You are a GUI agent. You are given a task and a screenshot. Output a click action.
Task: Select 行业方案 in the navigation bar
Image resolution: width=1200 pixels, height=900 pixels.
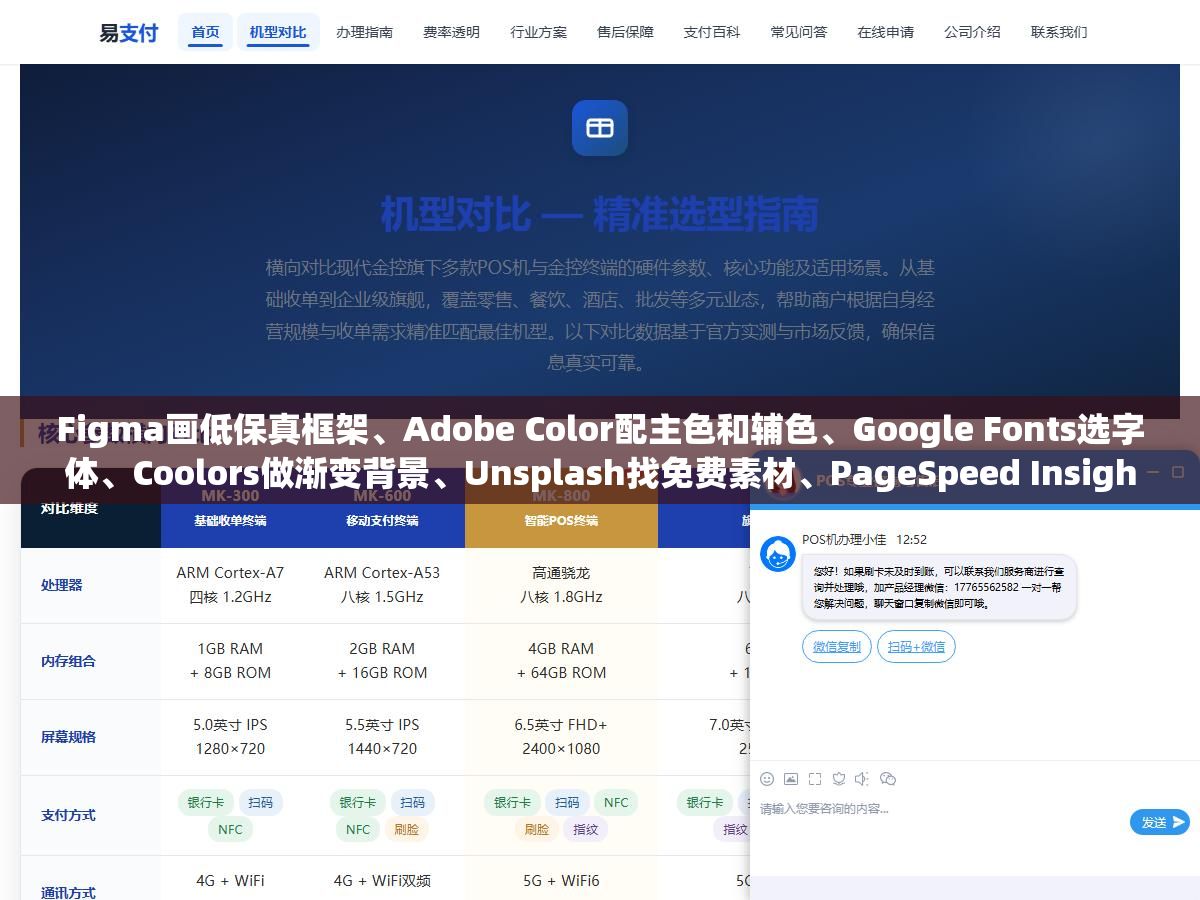click(538, 32)
